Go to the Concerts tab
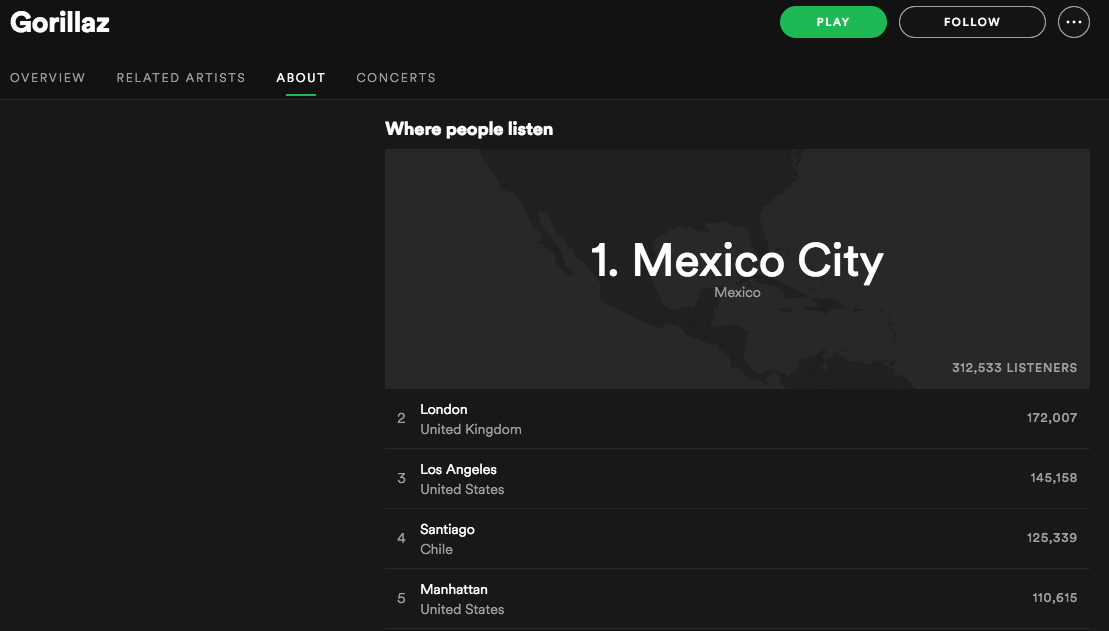 click(x=396, y=78)
